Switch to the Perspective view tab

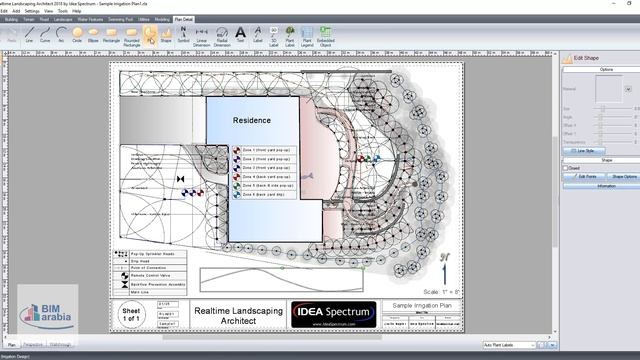coord(33,345)
